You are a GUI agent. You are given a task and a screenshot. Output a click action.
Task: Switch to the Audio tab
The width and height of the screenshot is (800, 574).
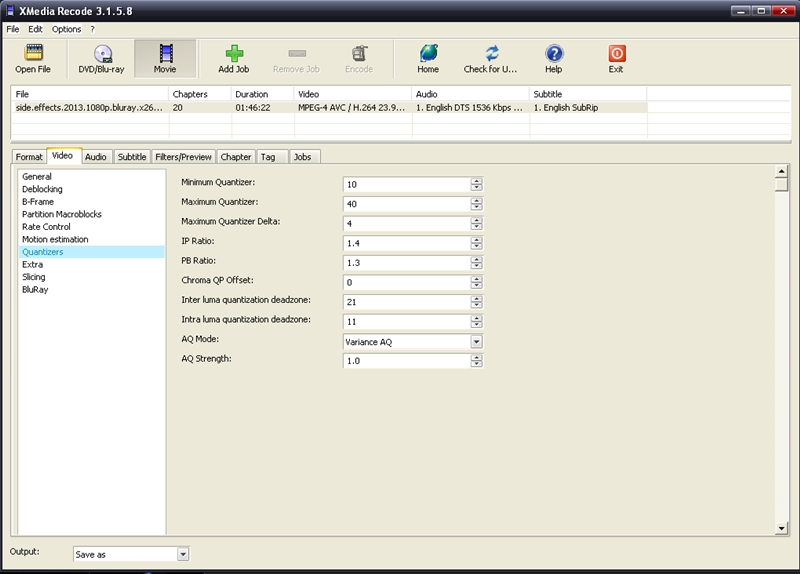(96, 157)
